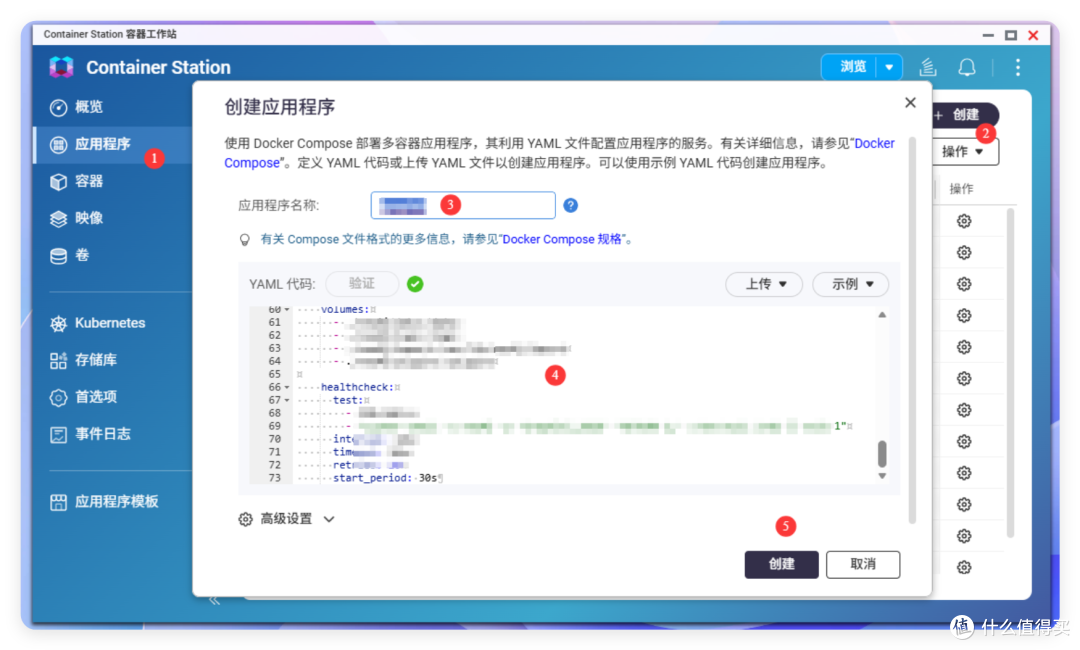View the 事件日志 event log
Viewport: 1080px width, 650px height.
pos(90,434)
